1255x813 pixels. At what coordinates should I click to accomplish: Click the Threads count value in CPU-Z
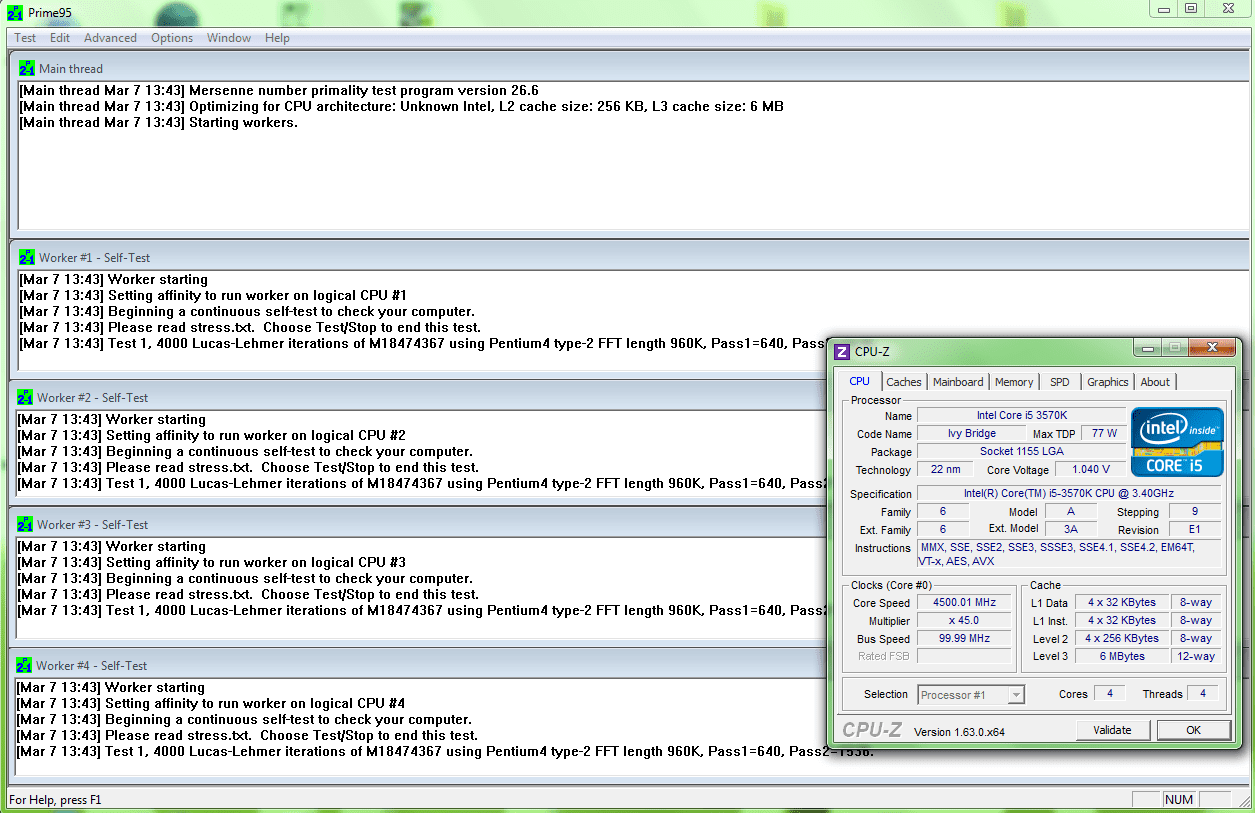1203,694
